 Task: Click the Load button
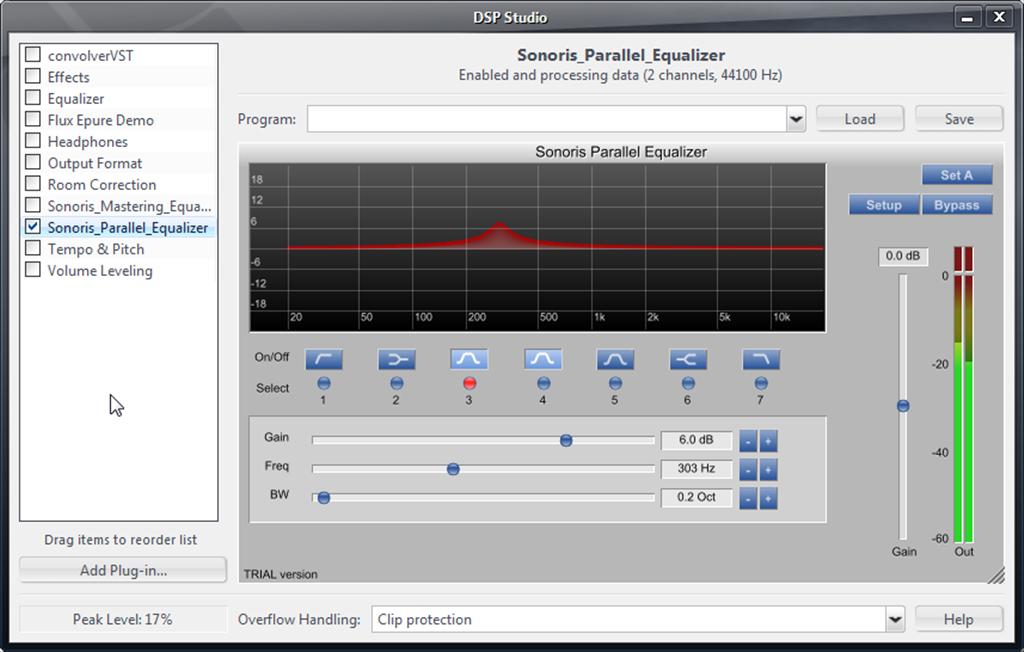click(859, 119)
